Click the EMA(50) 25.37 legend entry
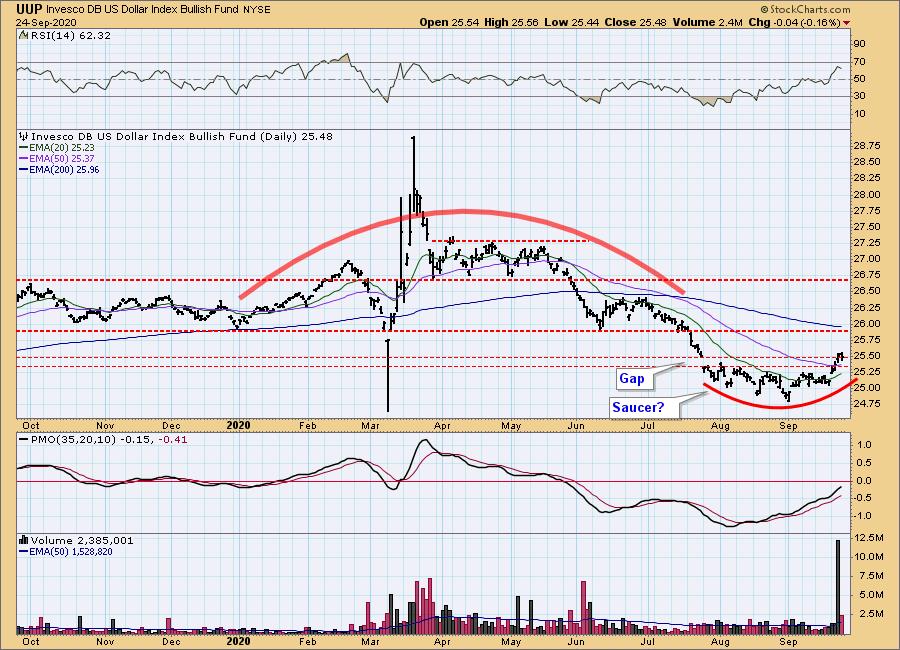 click(x=57, y=158)
